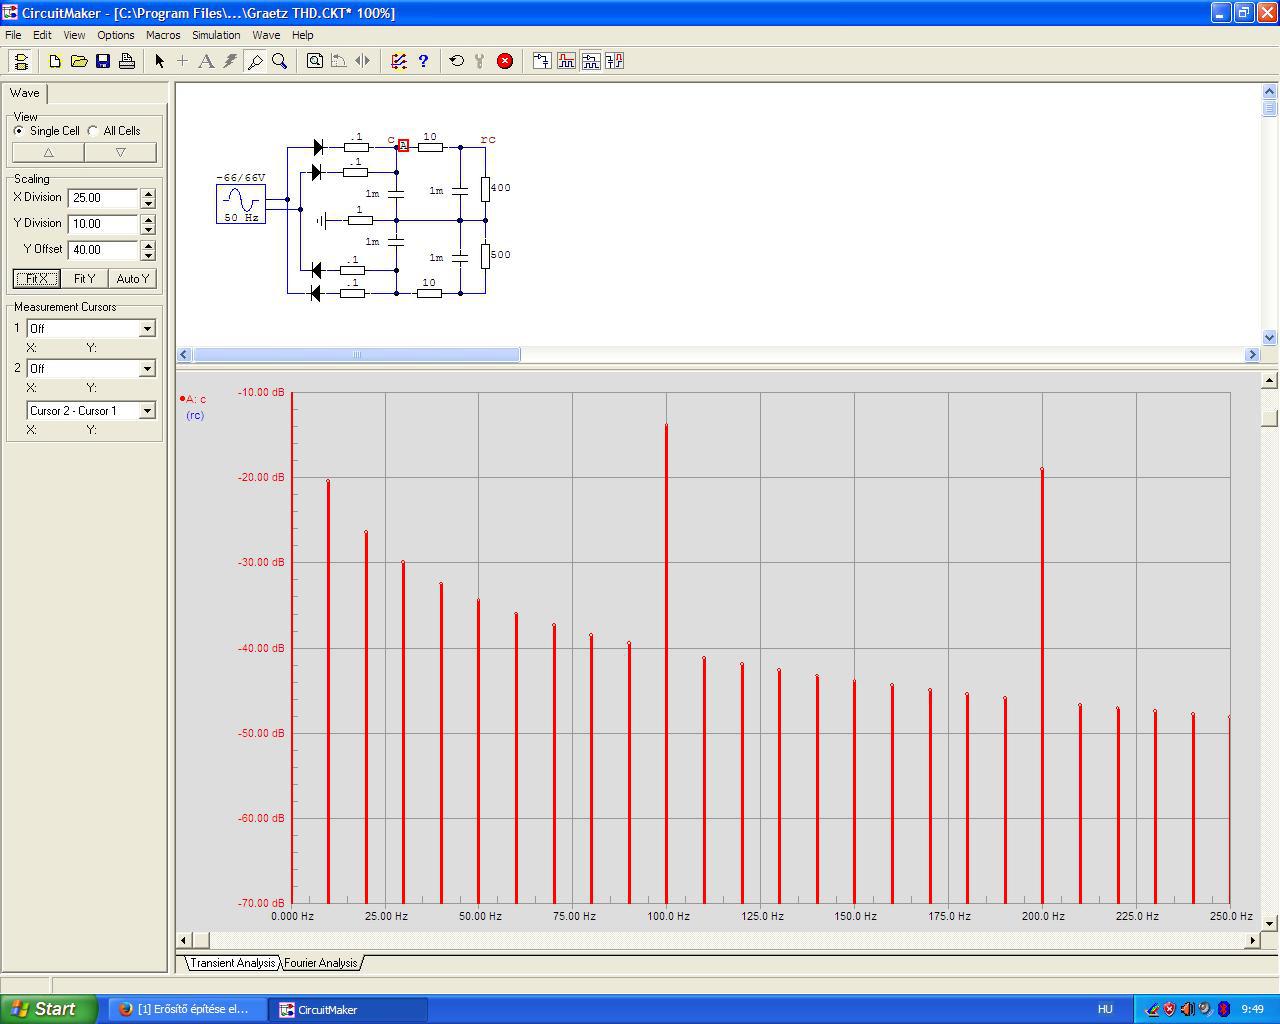Click the Bluetooth tray icon
Viewport: 1280px width, 1024px height.
point(1224,1009)
